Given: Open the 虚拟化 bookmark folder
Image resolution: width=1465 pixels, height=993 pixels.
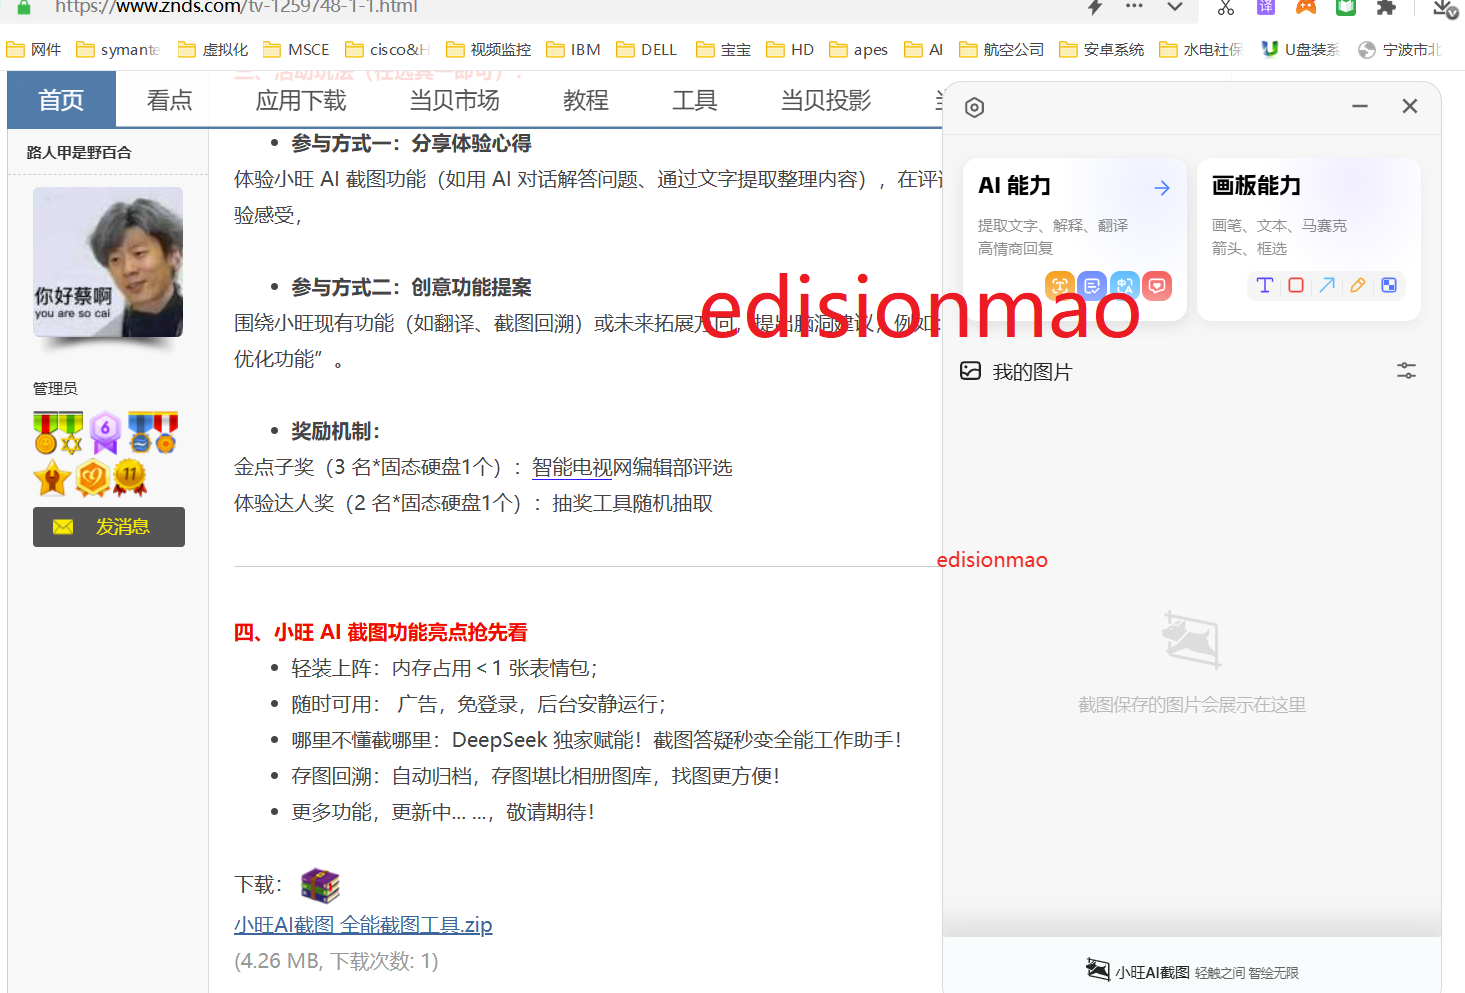Looking at the screenshot, I should point(213,49).
